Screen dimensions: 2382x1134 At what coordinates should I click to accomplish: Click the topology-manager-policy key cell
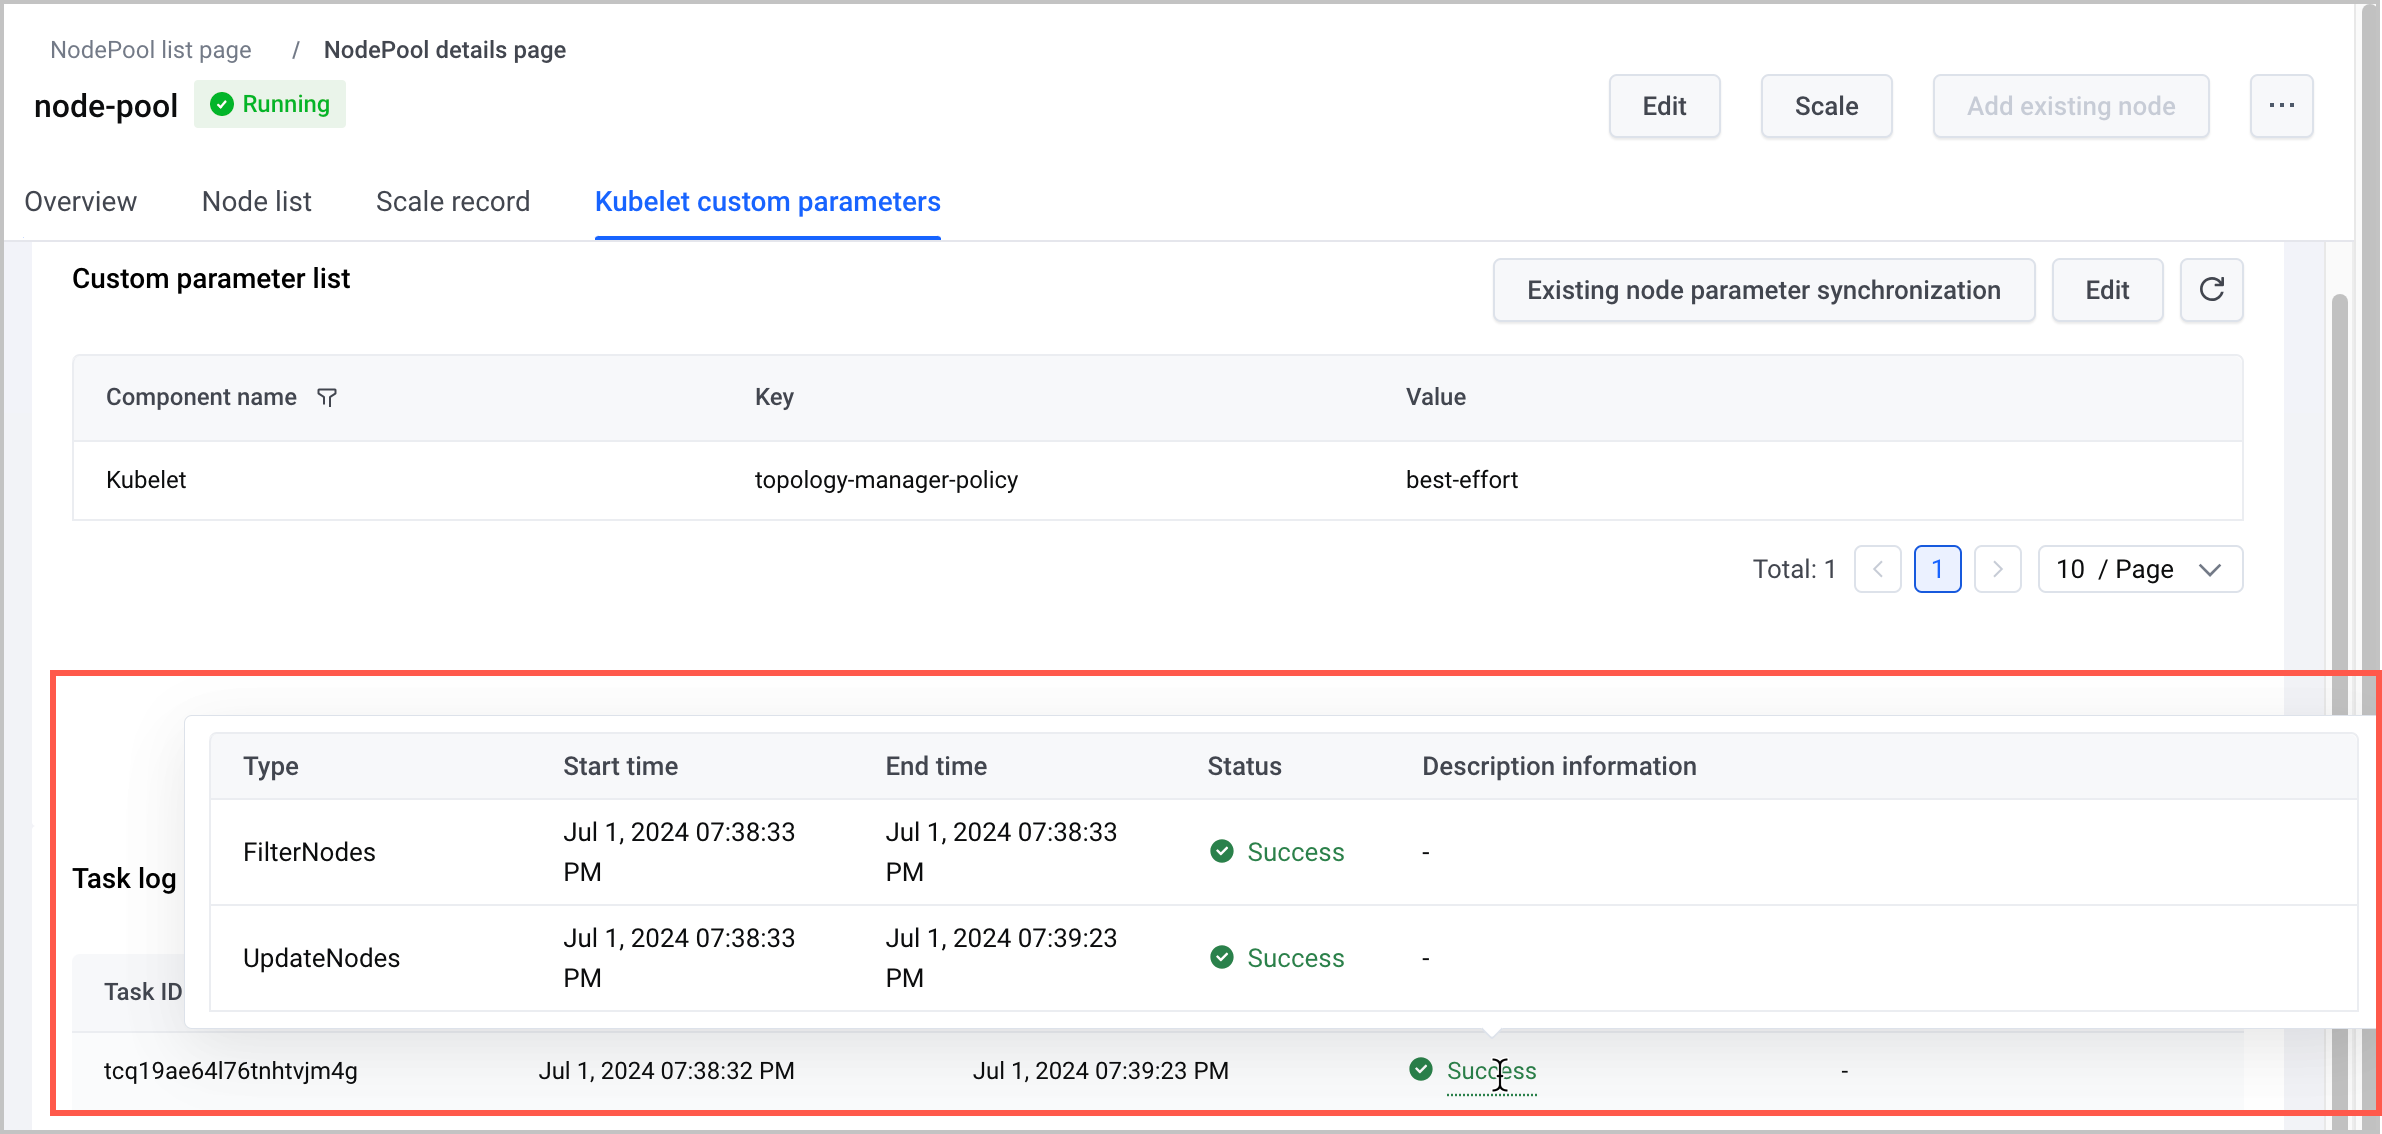pyautogui.click(x=886, y=480)
